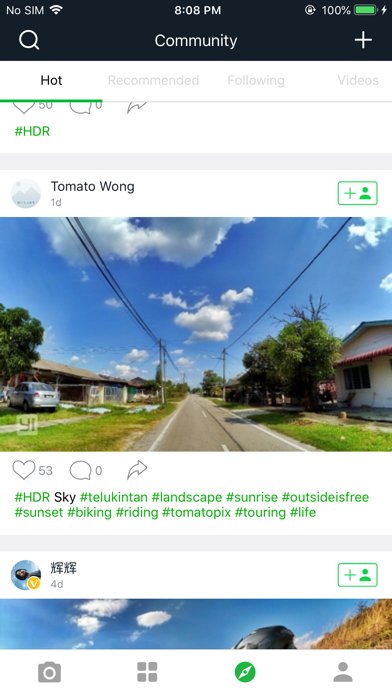Open the #telukintan hashtag link
Viewport: 392px width, 696px height.
[114, 497]
